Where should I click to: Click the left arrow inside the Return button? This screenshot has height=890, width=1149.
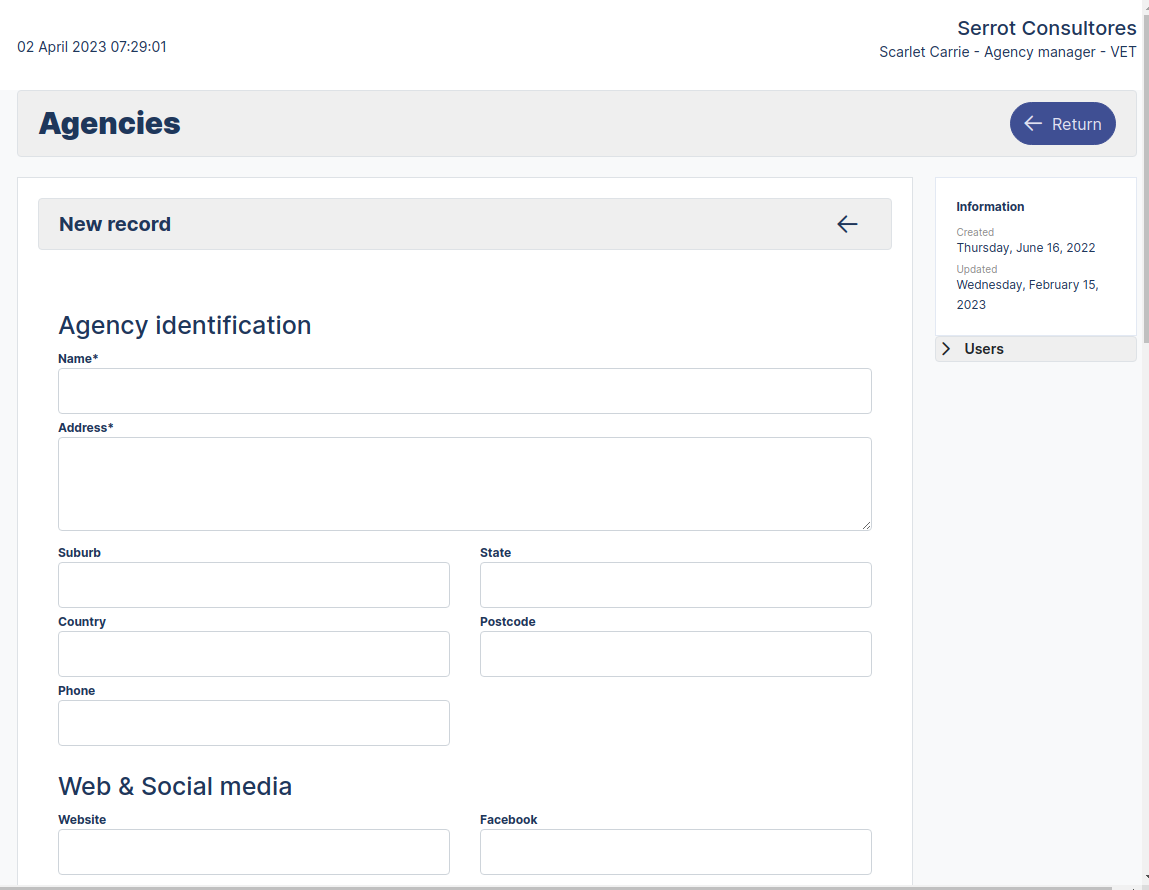coord(1032,123)
